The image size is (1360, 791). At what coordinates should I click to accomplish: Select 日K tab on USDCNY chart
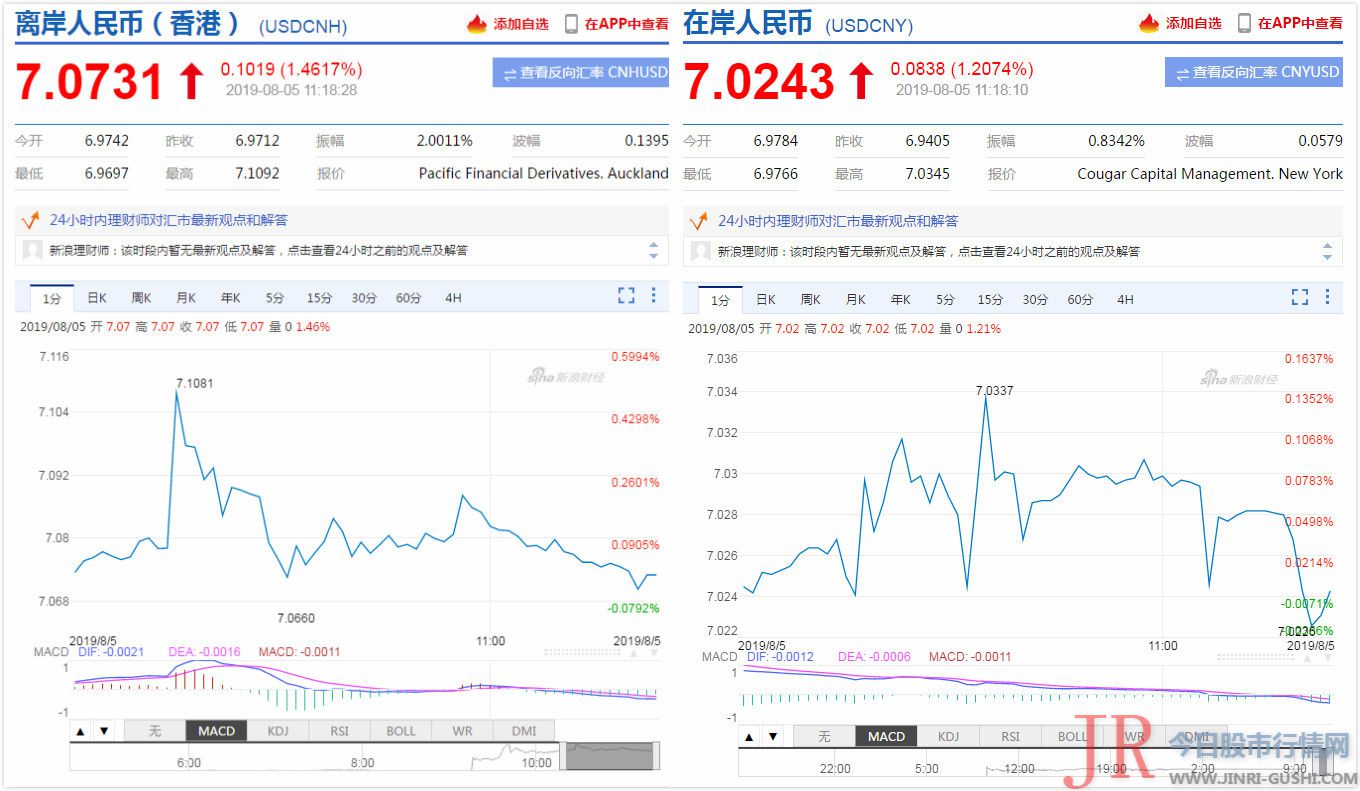(766, 300)
